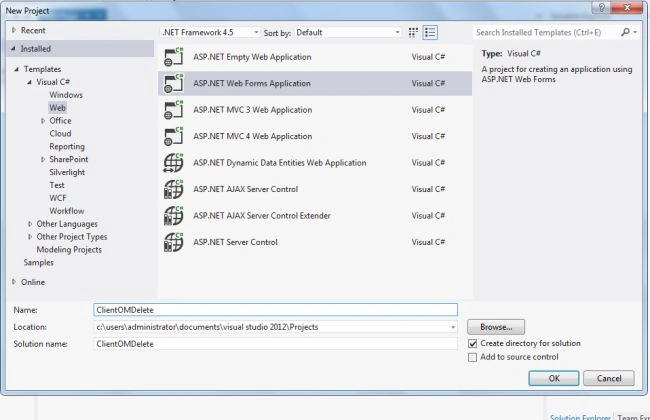This screenshot has width=650, height=420.
Task: Expand the Office tree node
Action: [43, 121]
